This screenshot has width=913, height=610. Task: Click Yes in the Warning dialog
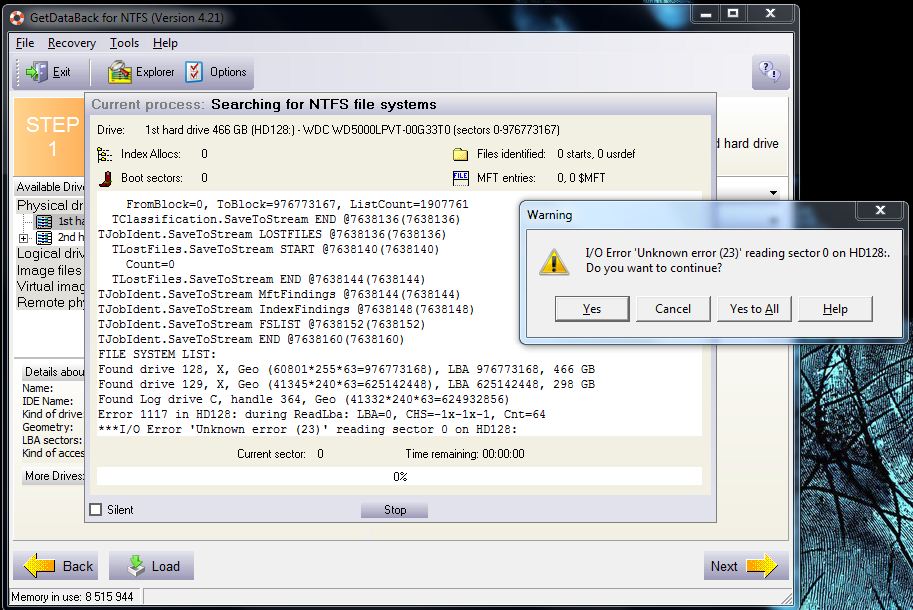point(592,309)
